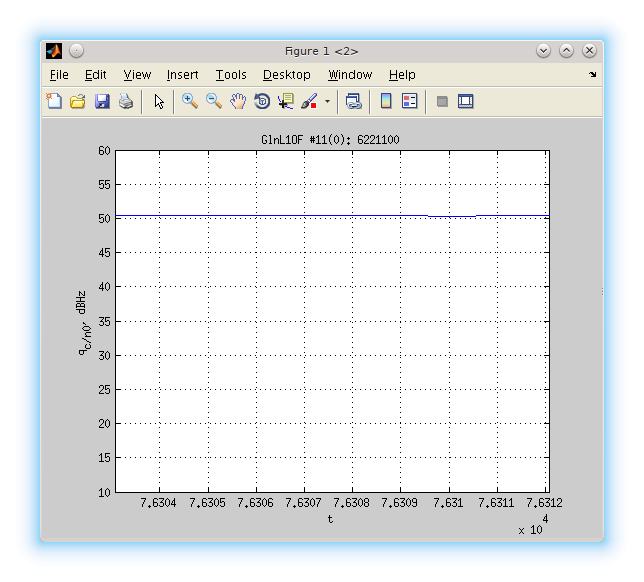
Task: Select the Data Cursor tool
Action: pyautogui.click(x=286, y=101)
